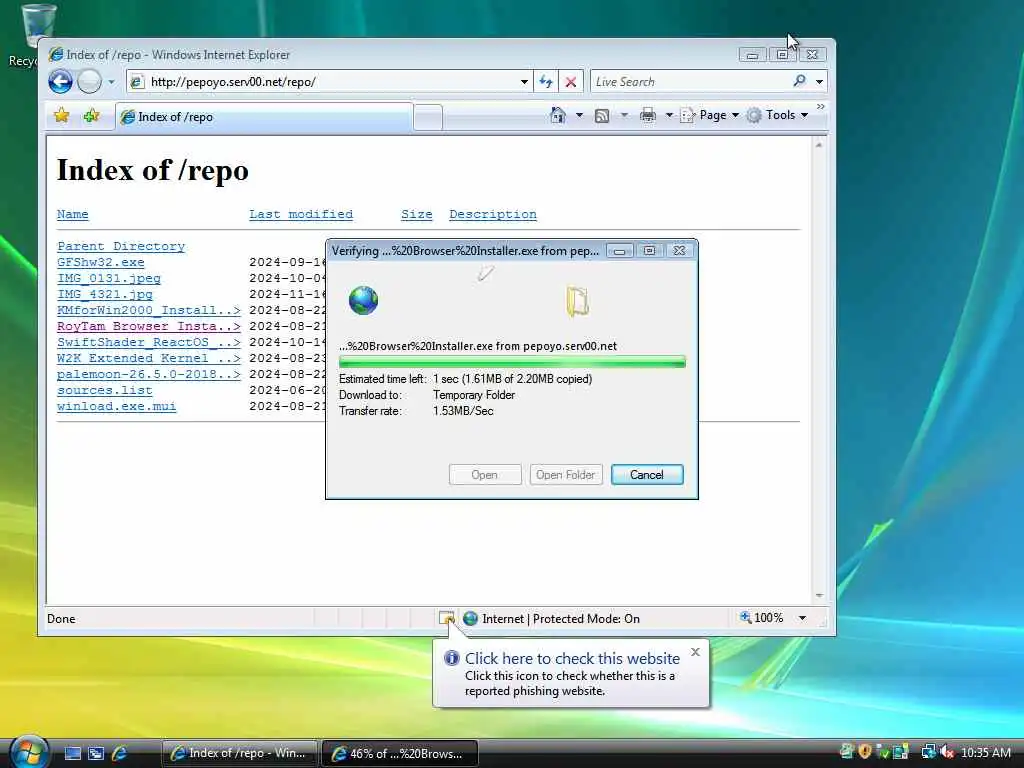1024x768 pixels.
Task: Click the volume muted tray icon
Action: point(947,752)
